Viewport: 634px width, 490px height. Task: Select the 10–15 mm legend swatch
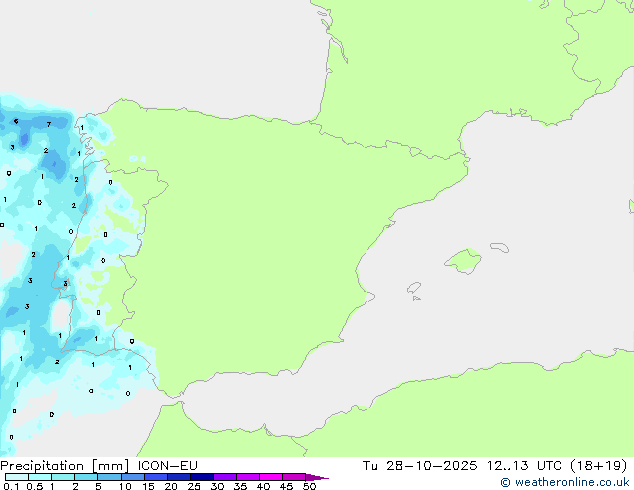click(x=132, y=477)
